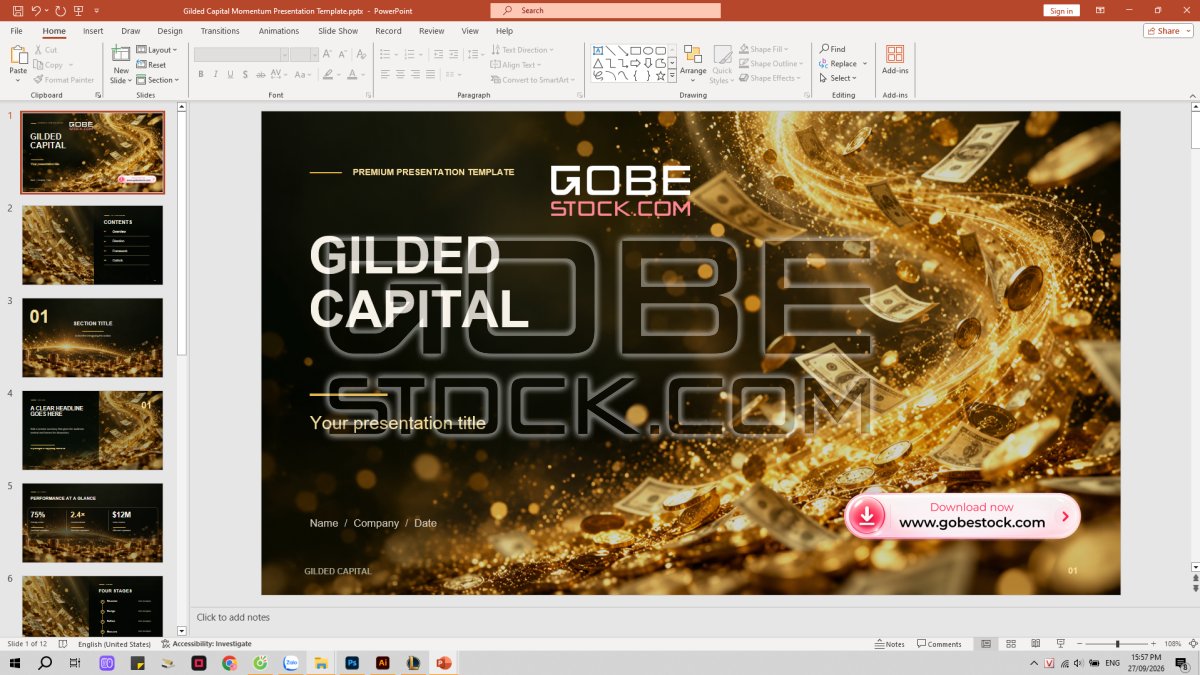1200x675 pixels.
Task: Expand the Paste options arrow
Action: pos(18,80)
